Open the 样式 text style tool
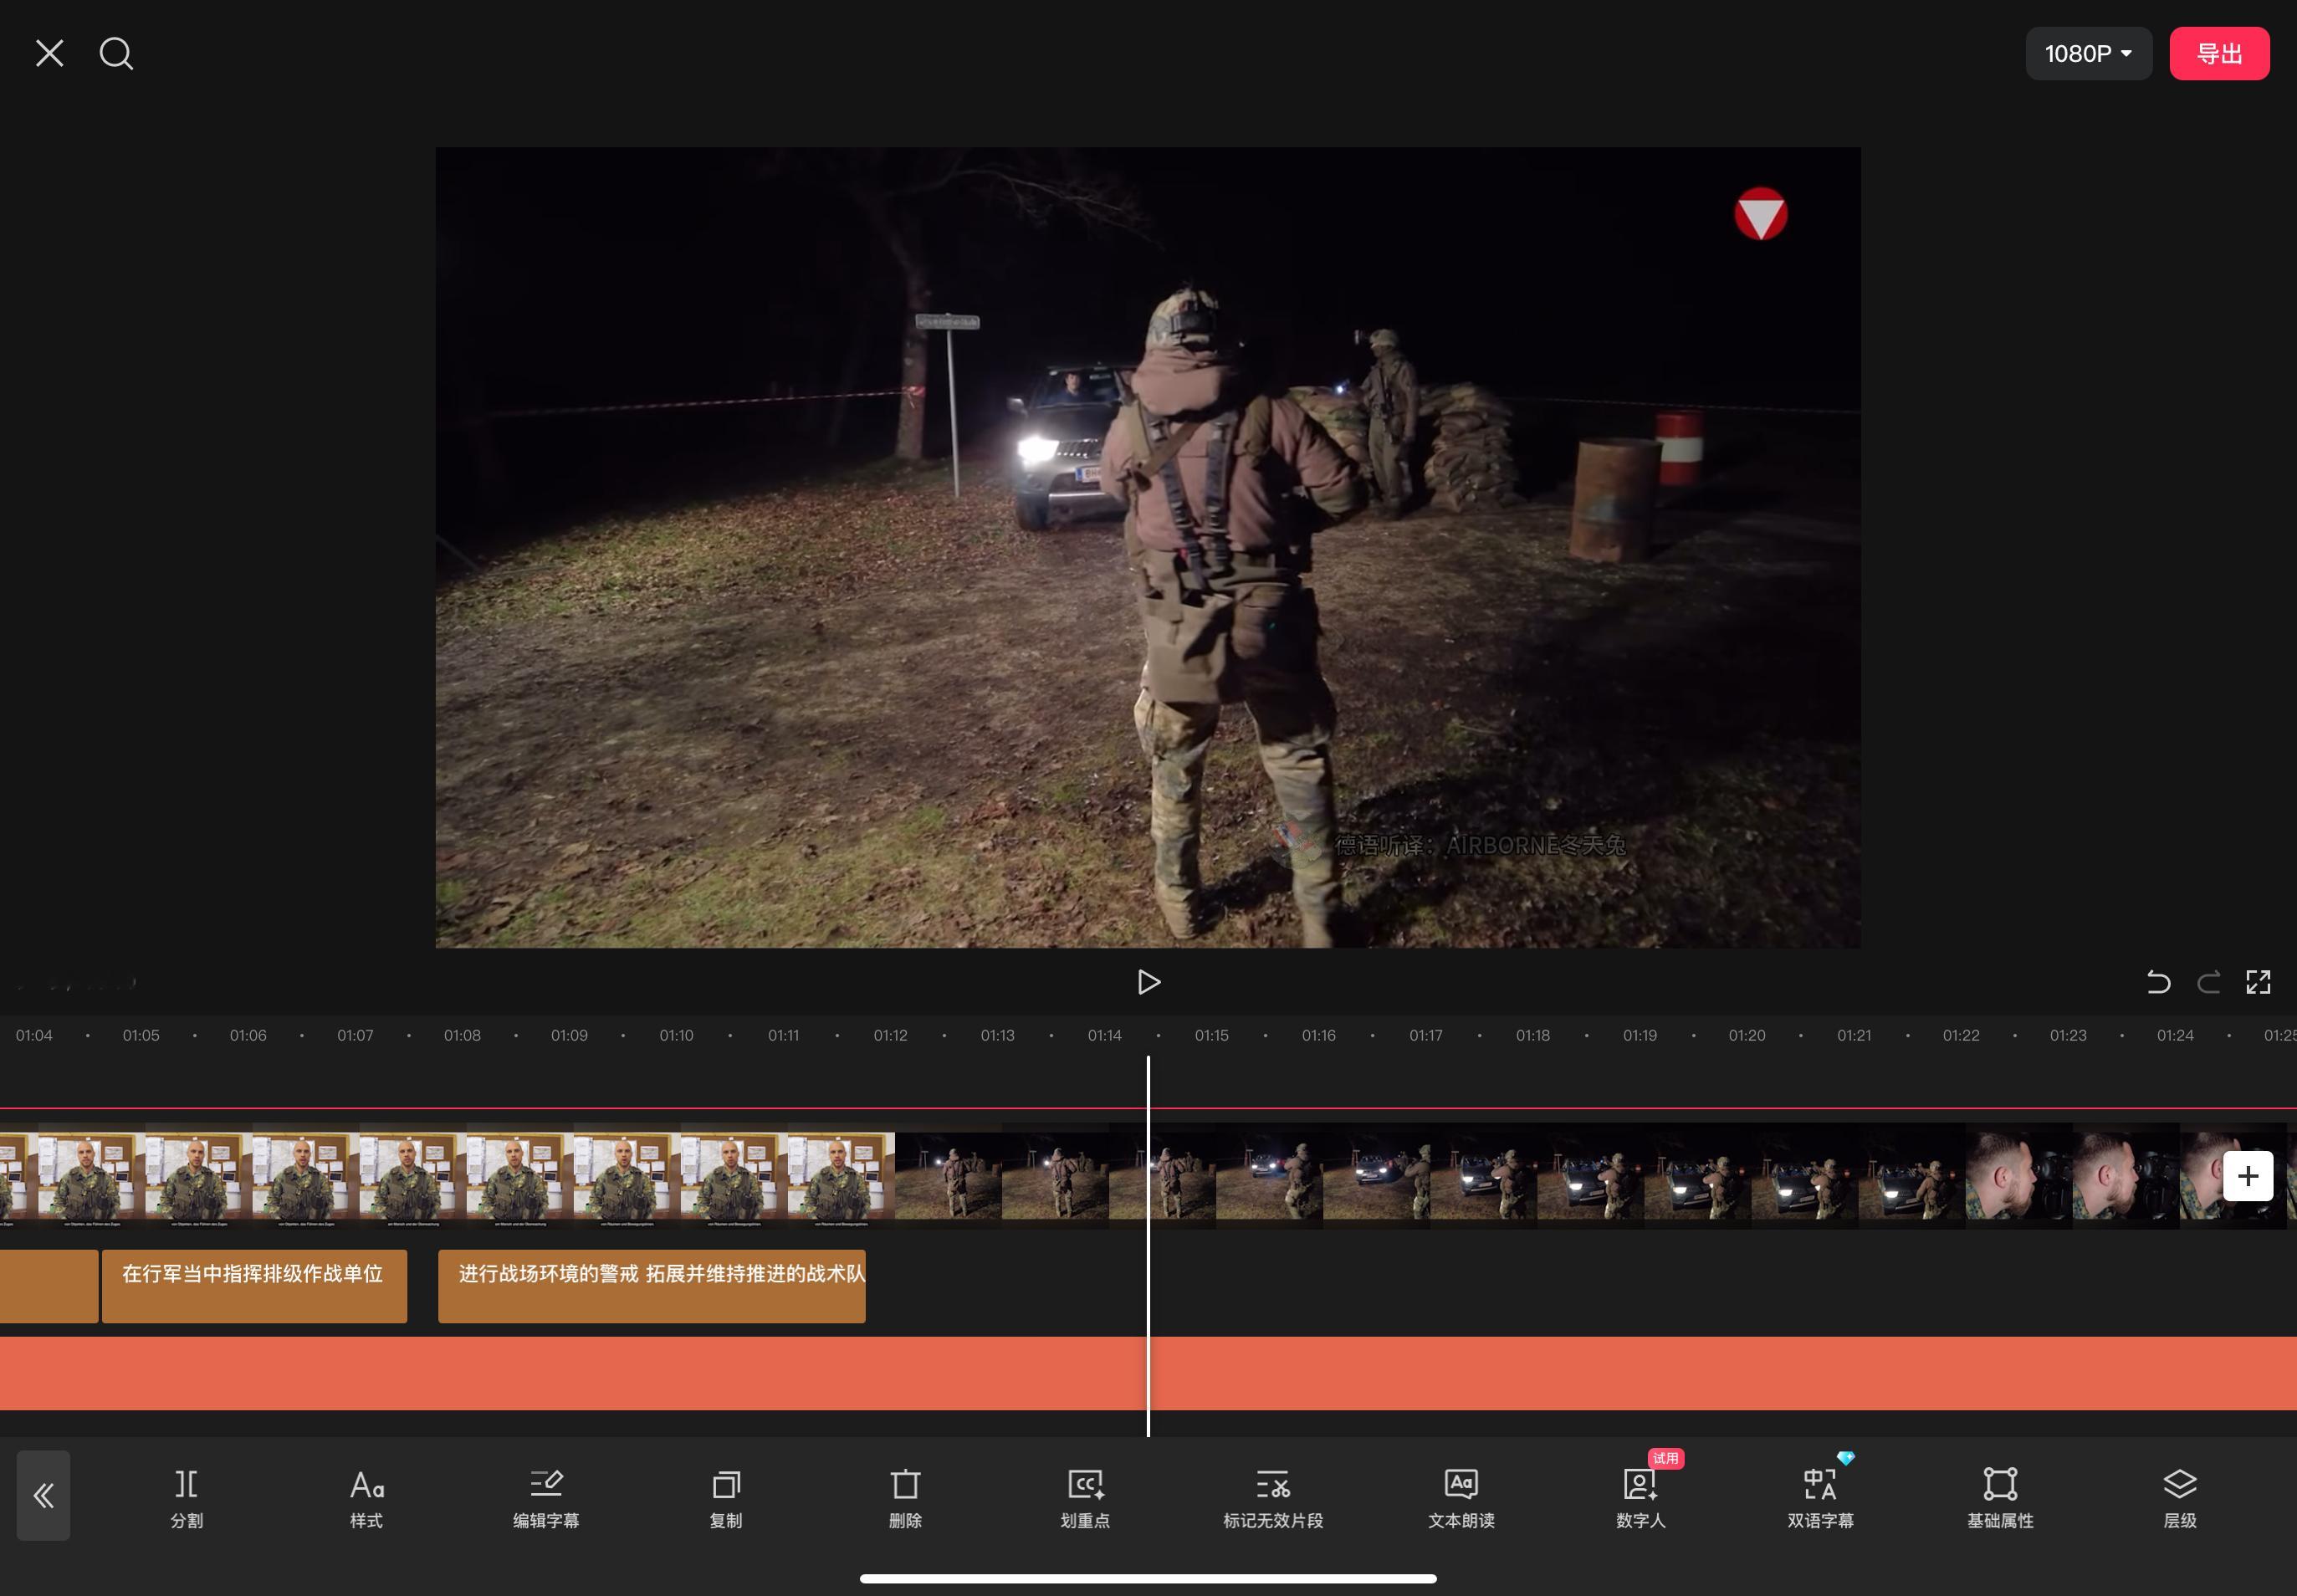2297x1596 pixels. (366, 1497)
